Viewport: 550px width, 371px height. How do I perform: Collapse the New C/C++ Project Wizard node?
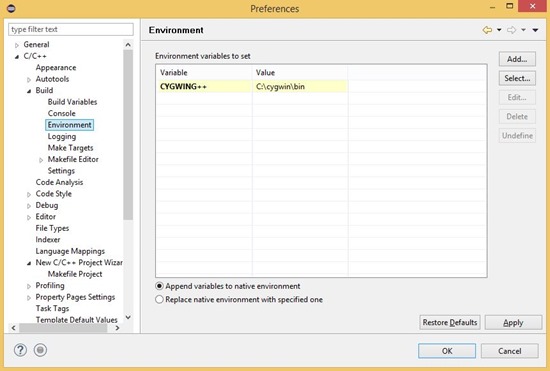(29, 263)
